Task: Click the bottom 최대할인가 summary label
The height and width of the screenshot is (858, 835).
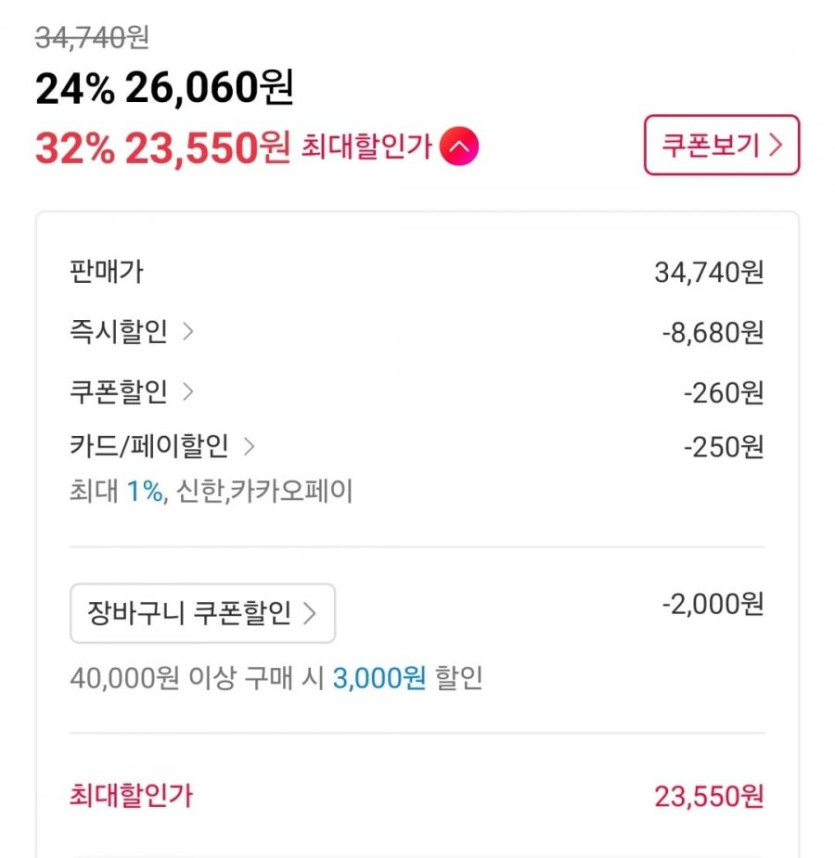Action: [131, 796]
